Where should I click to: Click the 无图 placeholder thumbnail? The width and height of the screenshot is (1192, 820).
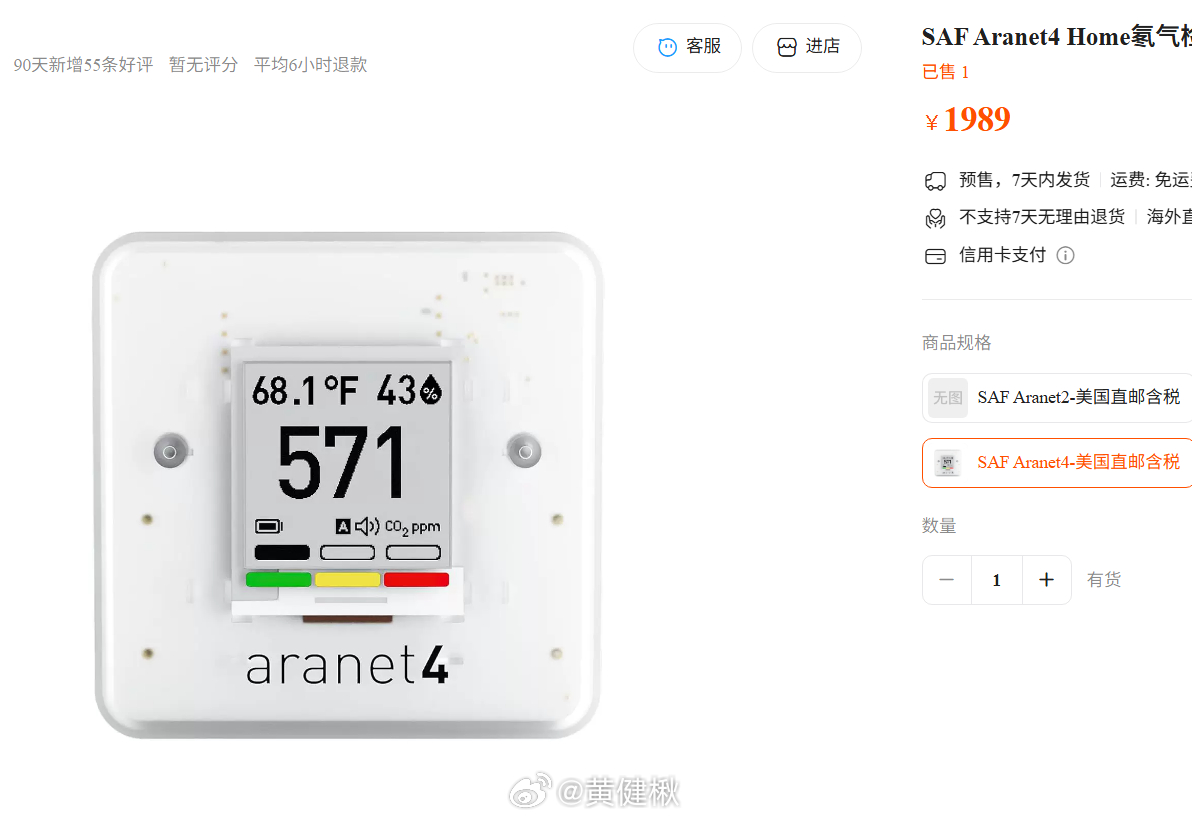point(948,397)
